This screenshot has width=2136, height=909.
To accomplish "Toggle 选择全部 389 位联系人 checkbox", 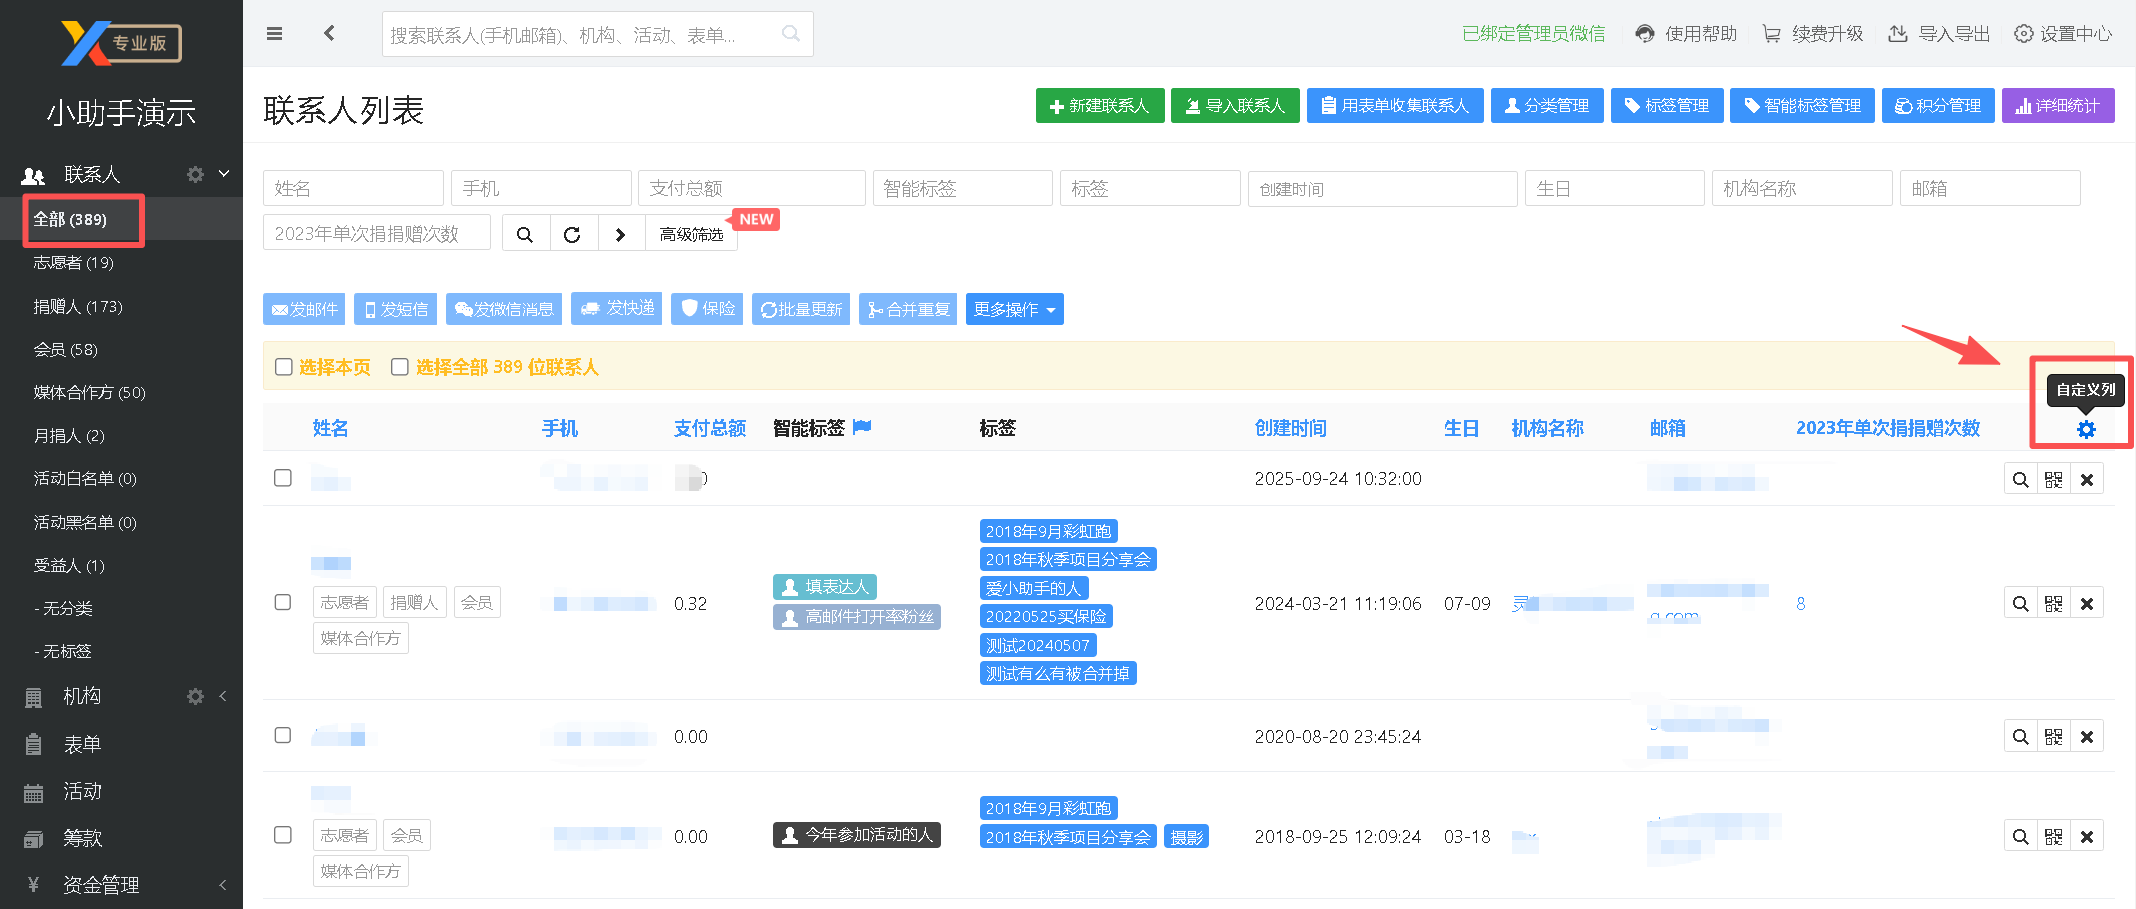I will pyautogui.click(x=400, y=367).
